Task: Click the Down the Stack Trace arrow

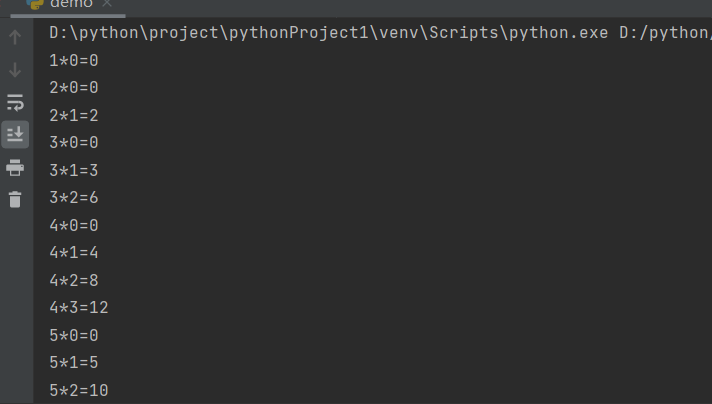Action: (x=15, y=70)
